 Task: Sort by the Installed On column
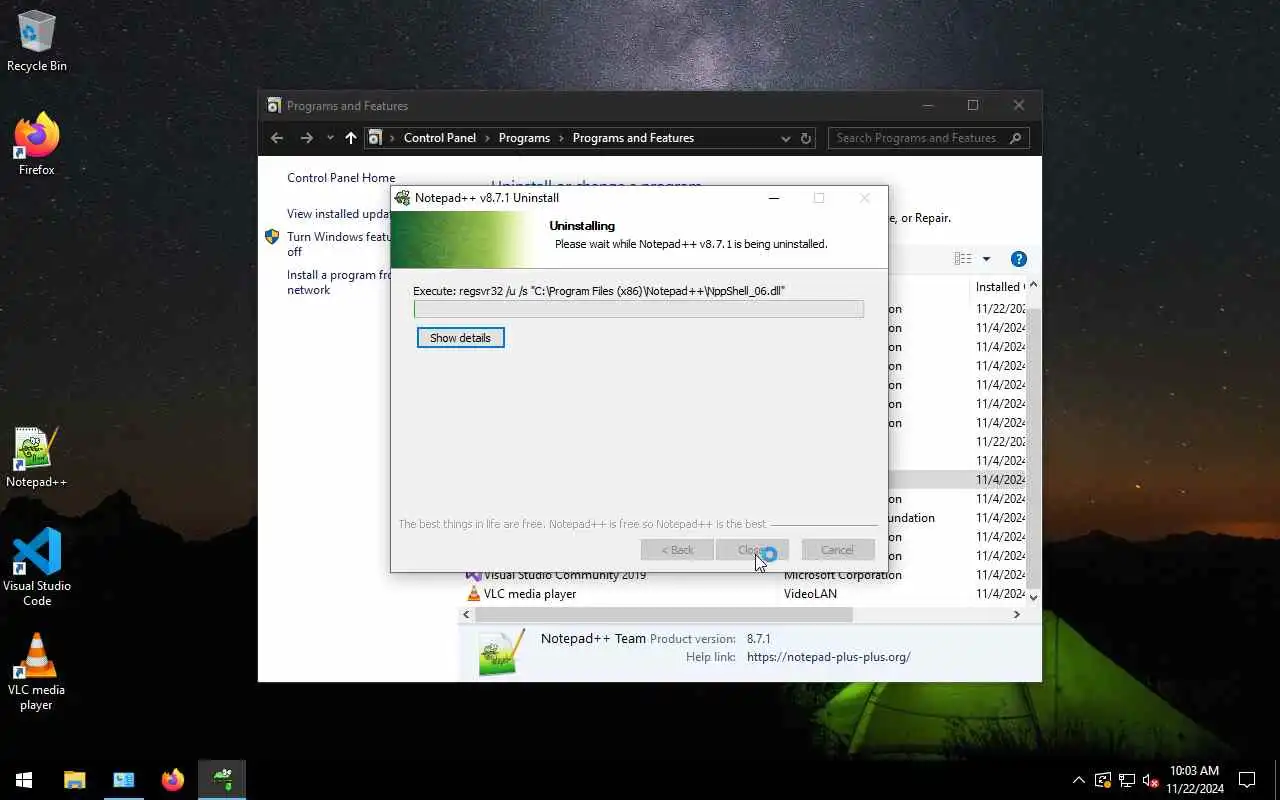(x=999, y=287)
